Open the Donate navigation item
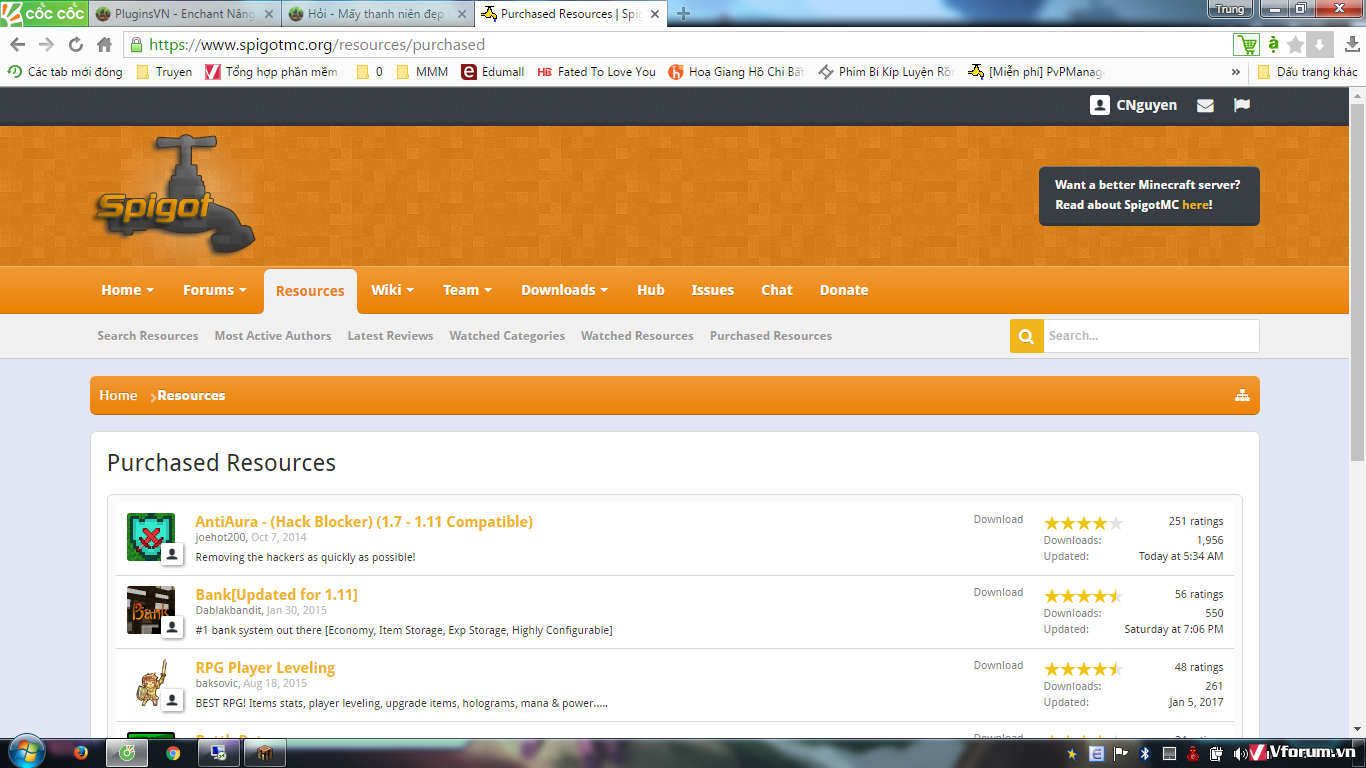 844,290
